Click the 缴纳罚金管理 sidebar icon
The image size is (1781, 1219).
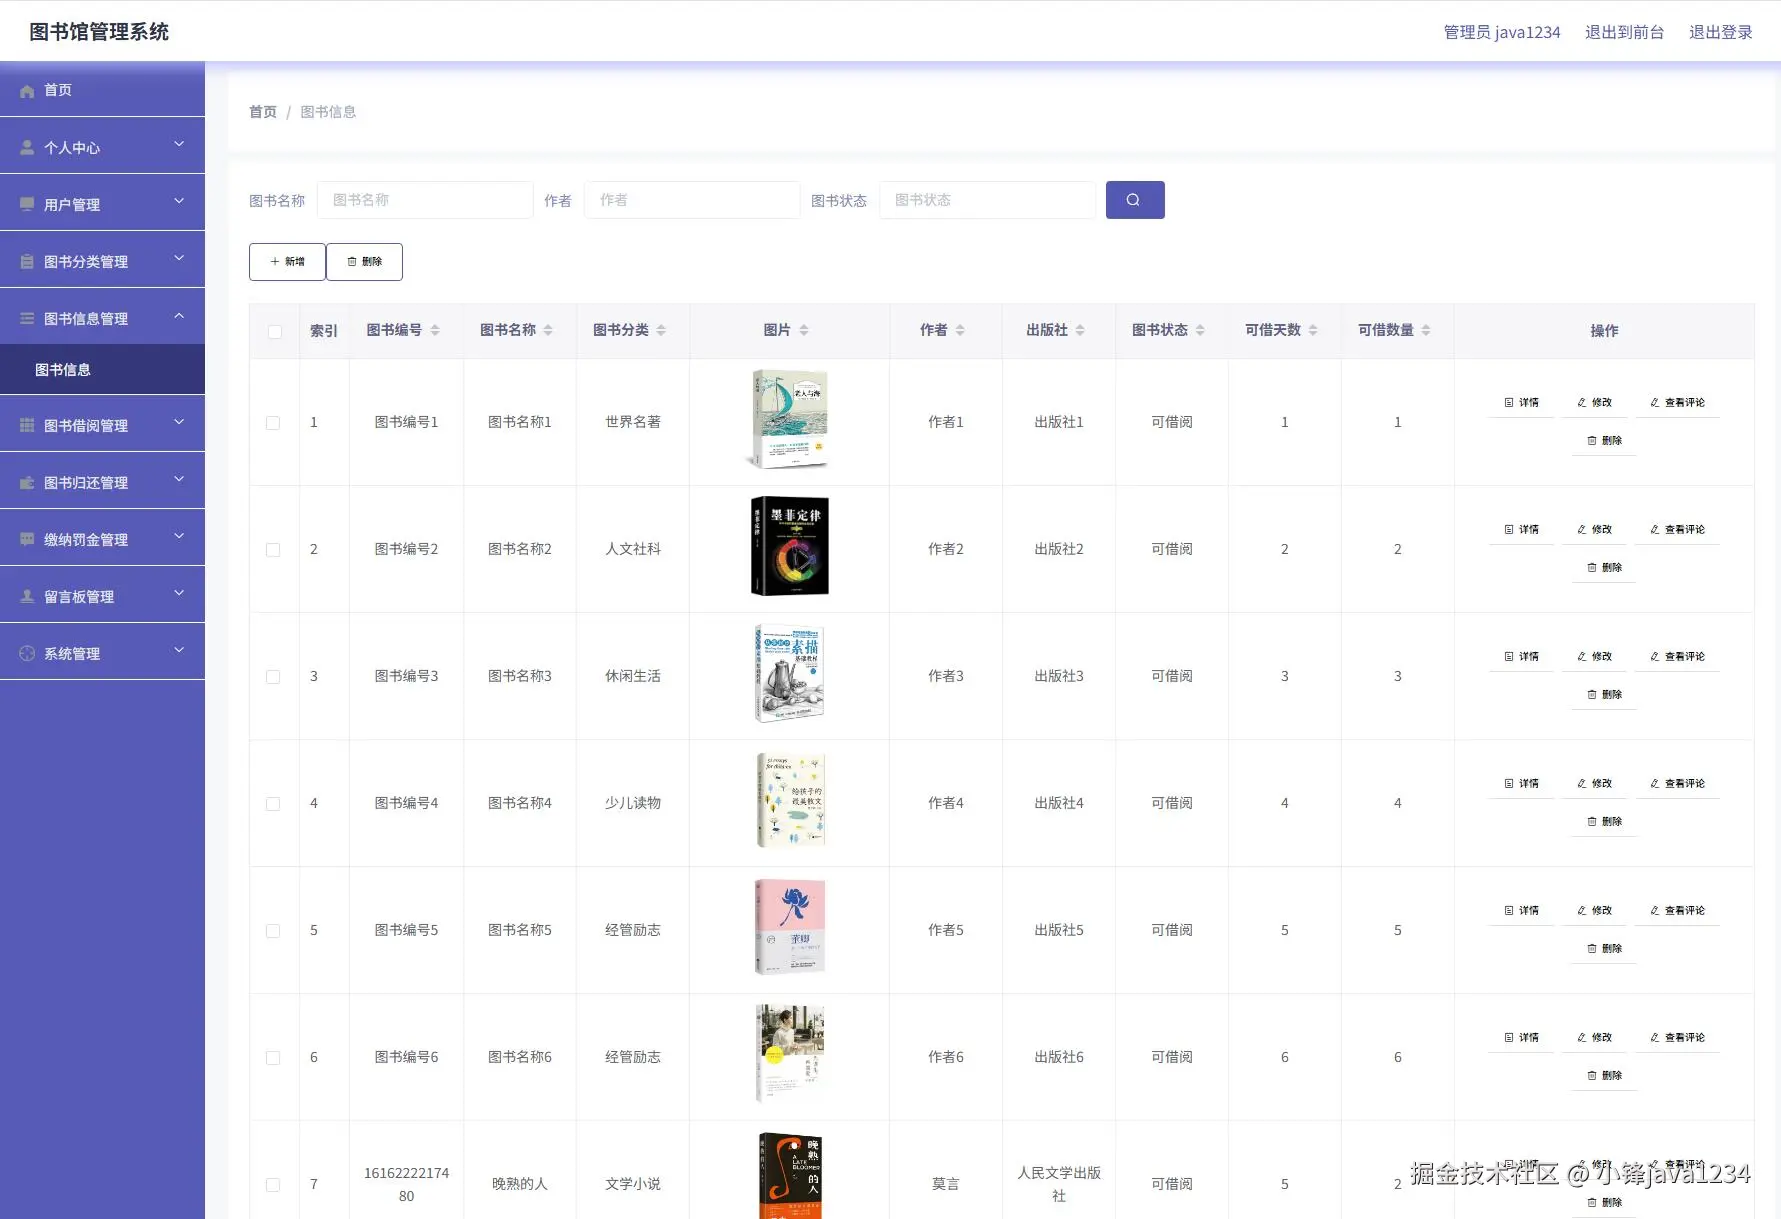(x=27, y=540)
